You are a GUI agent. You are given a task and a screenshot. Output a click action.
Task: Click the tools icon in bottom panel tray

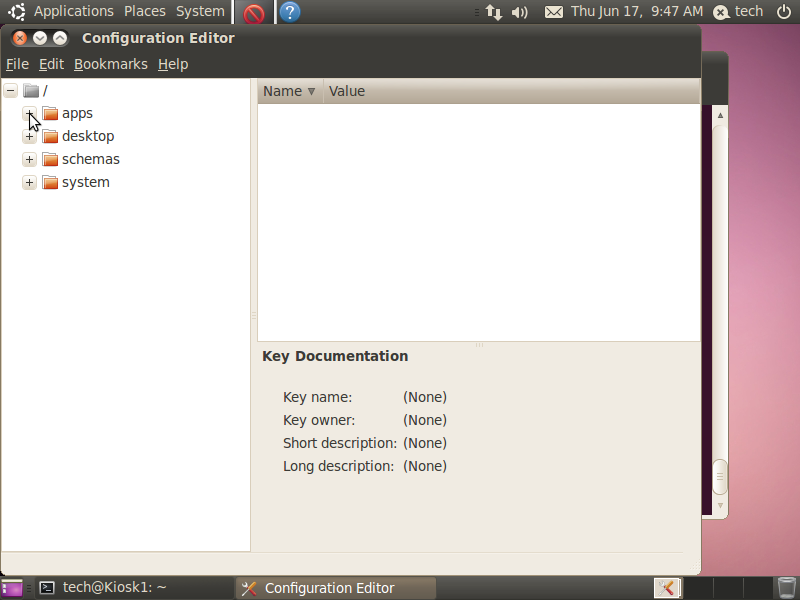tap(667, 588)
